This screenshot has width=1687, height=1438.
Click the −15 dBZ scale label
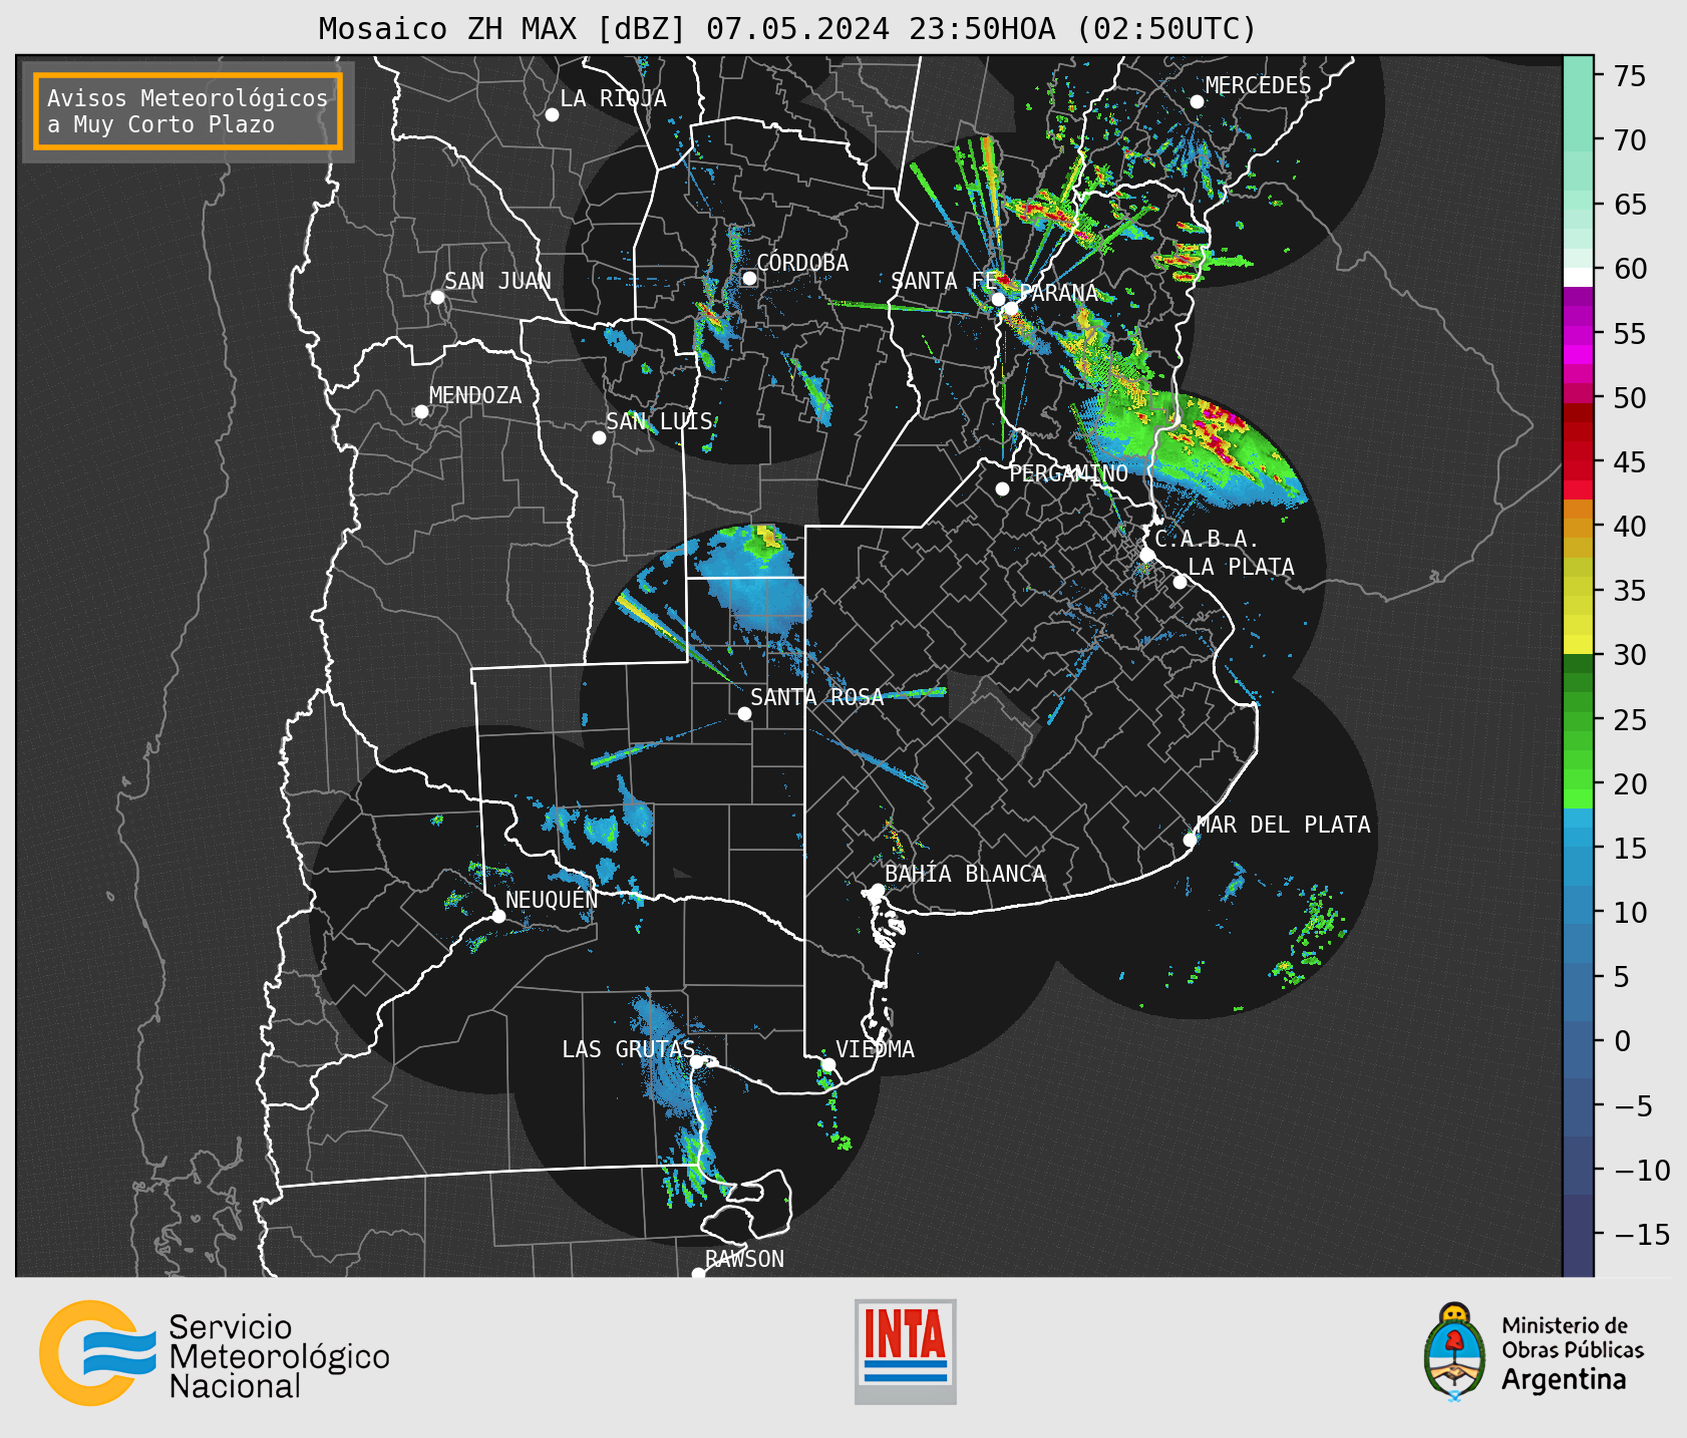[x=1642, y=1234]
